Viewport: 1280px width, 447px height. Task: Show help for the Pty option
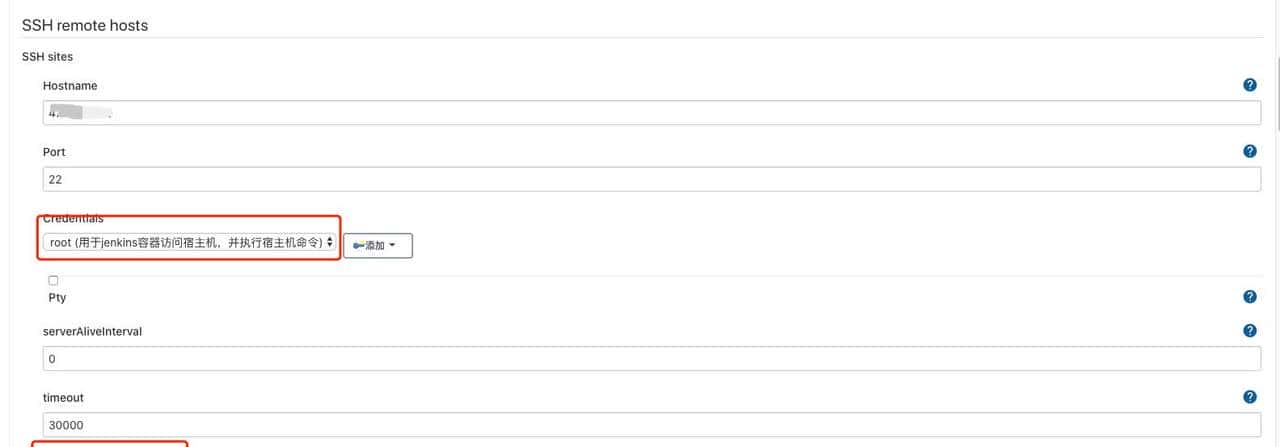tap(1249, 297)
